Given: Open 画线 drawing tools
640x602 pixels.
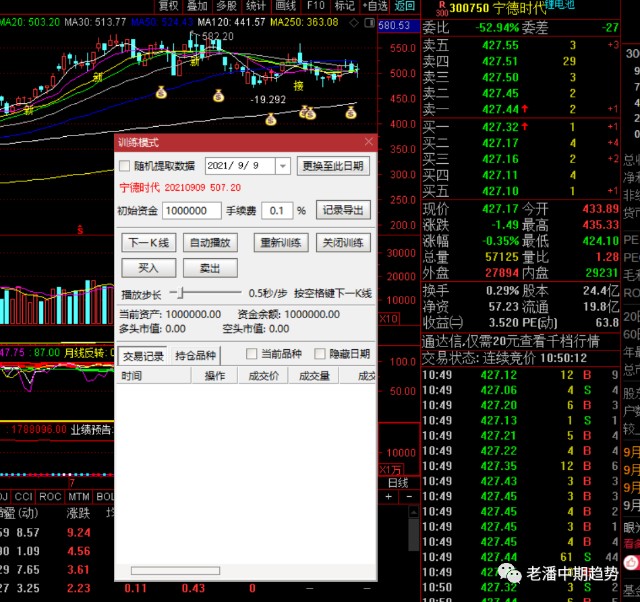Looking at the screenshot, I should 285,6.
